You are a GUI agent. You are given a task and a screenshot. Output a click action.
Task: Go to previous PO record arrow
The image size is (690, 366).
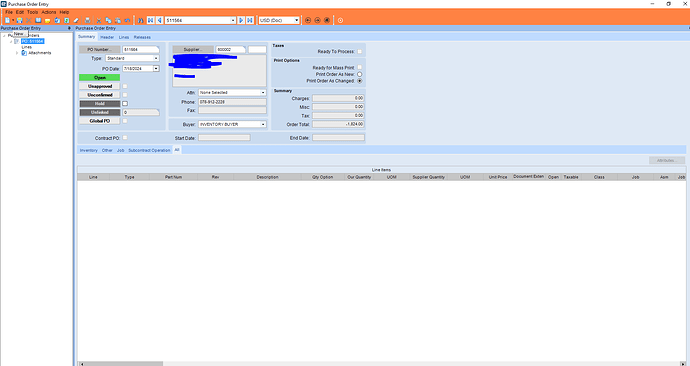(x=159, y=20)
